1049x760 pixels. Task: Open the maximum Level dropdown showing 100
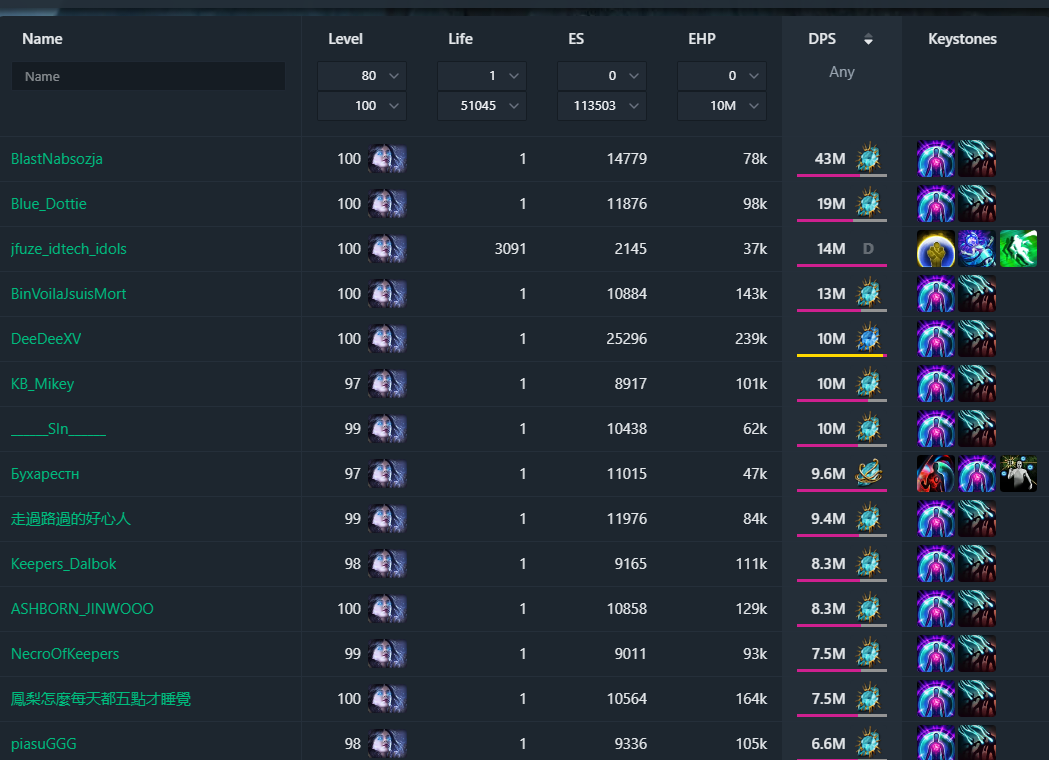point(362,106)
